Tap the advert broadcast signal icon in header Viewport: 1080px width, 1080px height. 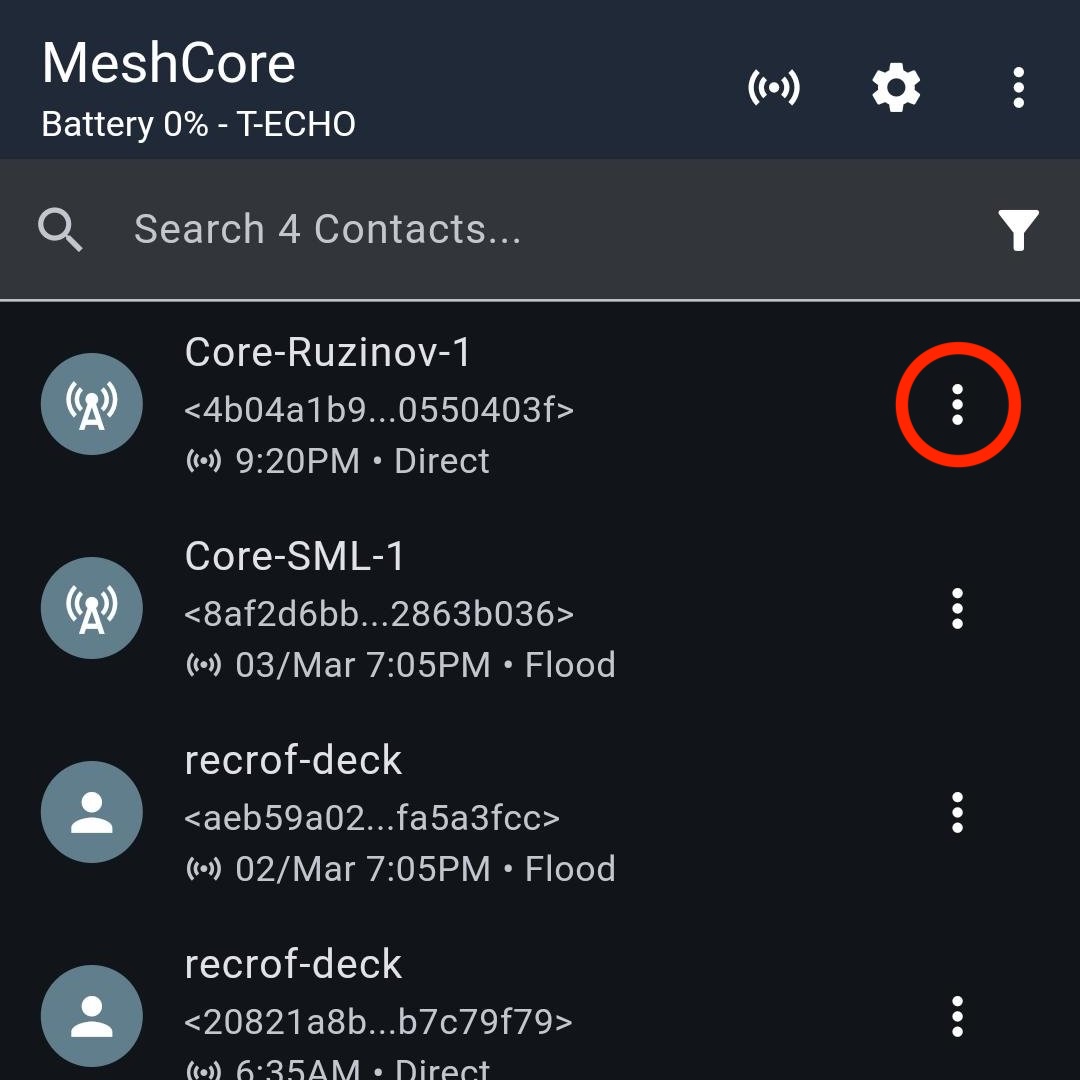(774, 88)
